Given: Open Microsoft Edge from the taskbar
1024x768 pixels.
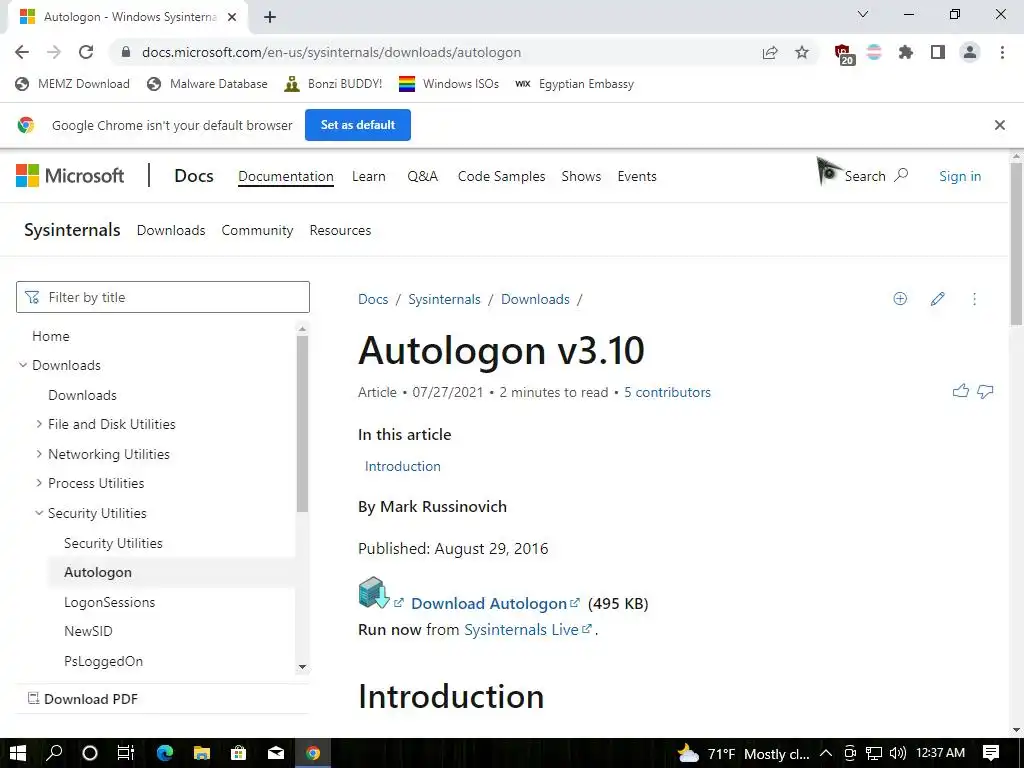Looking at the screenshot, I should coord(165,753).
